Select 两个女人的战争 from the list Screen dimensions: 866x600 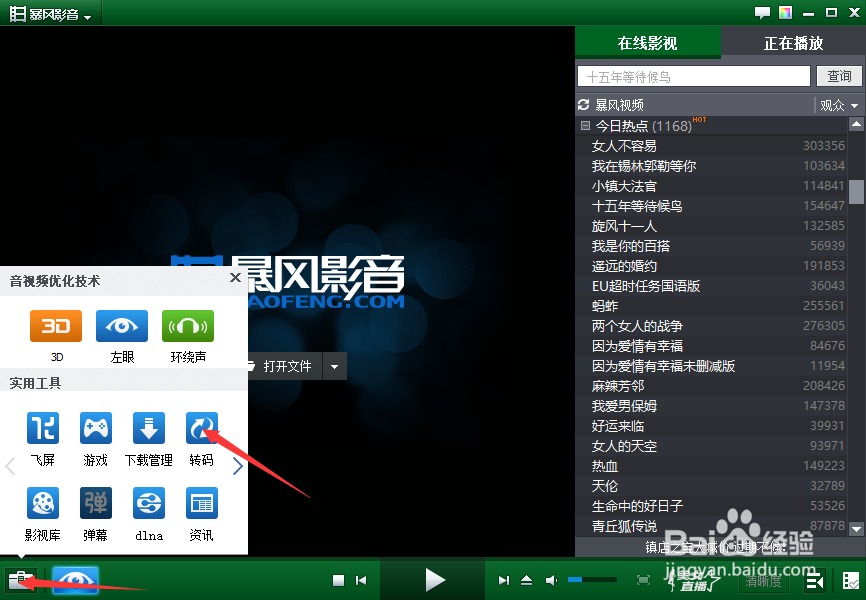(711, 325)
